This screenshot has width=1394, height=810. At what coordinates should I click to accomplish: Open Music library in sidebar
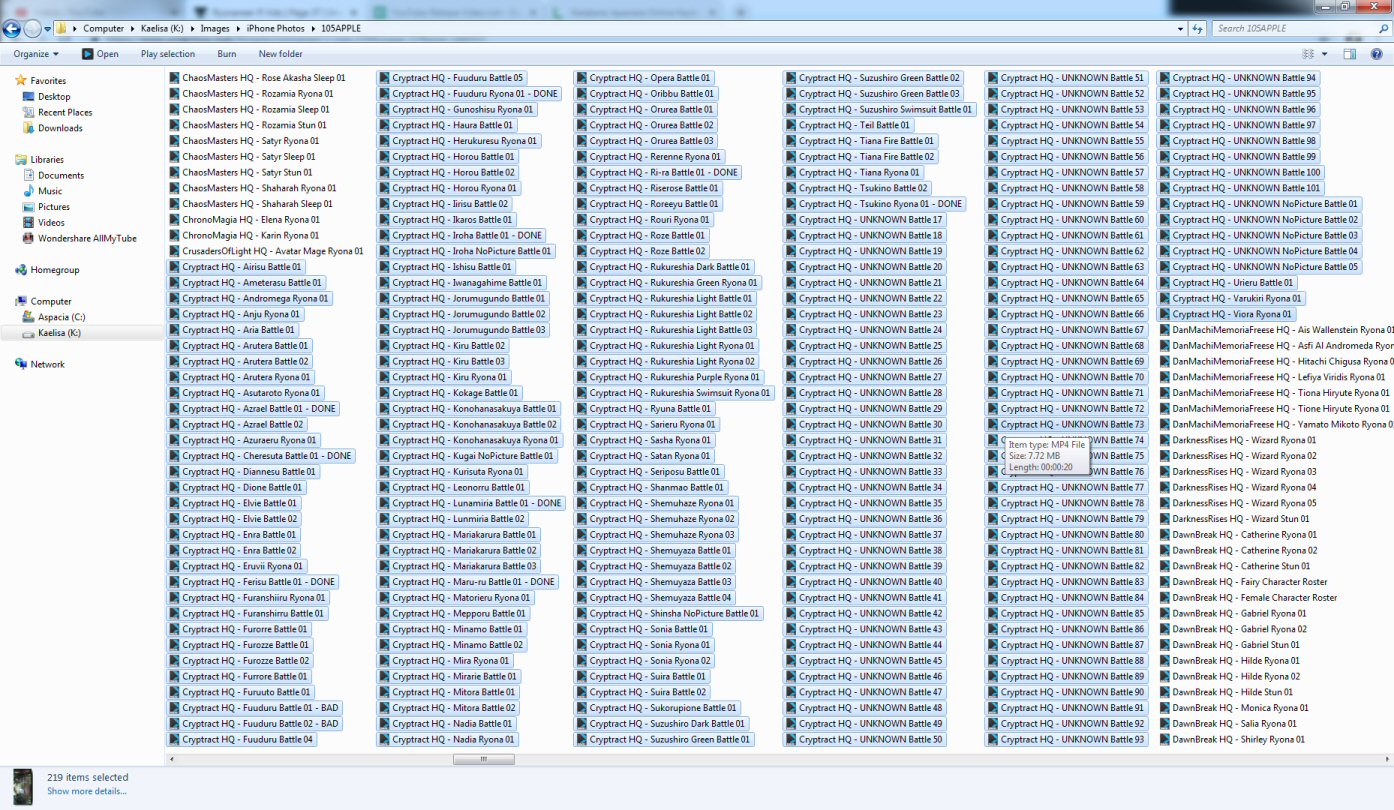50,191
